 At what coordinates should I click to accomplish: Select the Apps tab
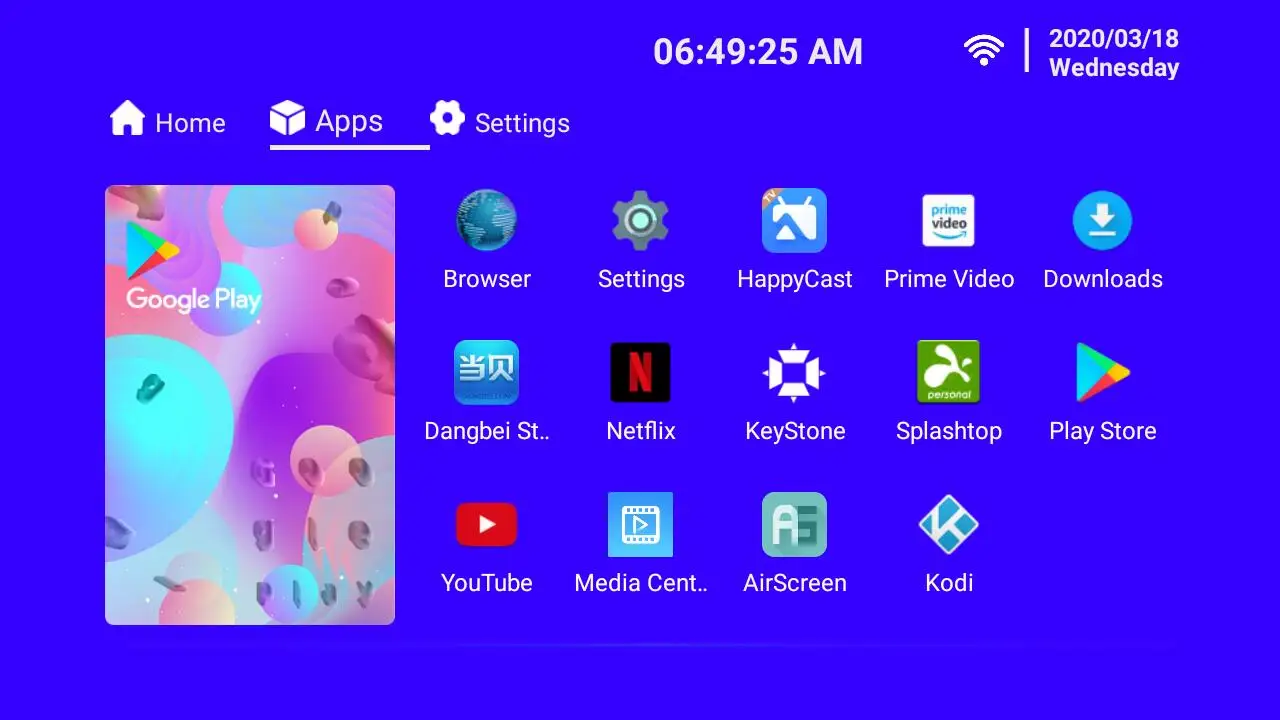[x=327, y=120]
